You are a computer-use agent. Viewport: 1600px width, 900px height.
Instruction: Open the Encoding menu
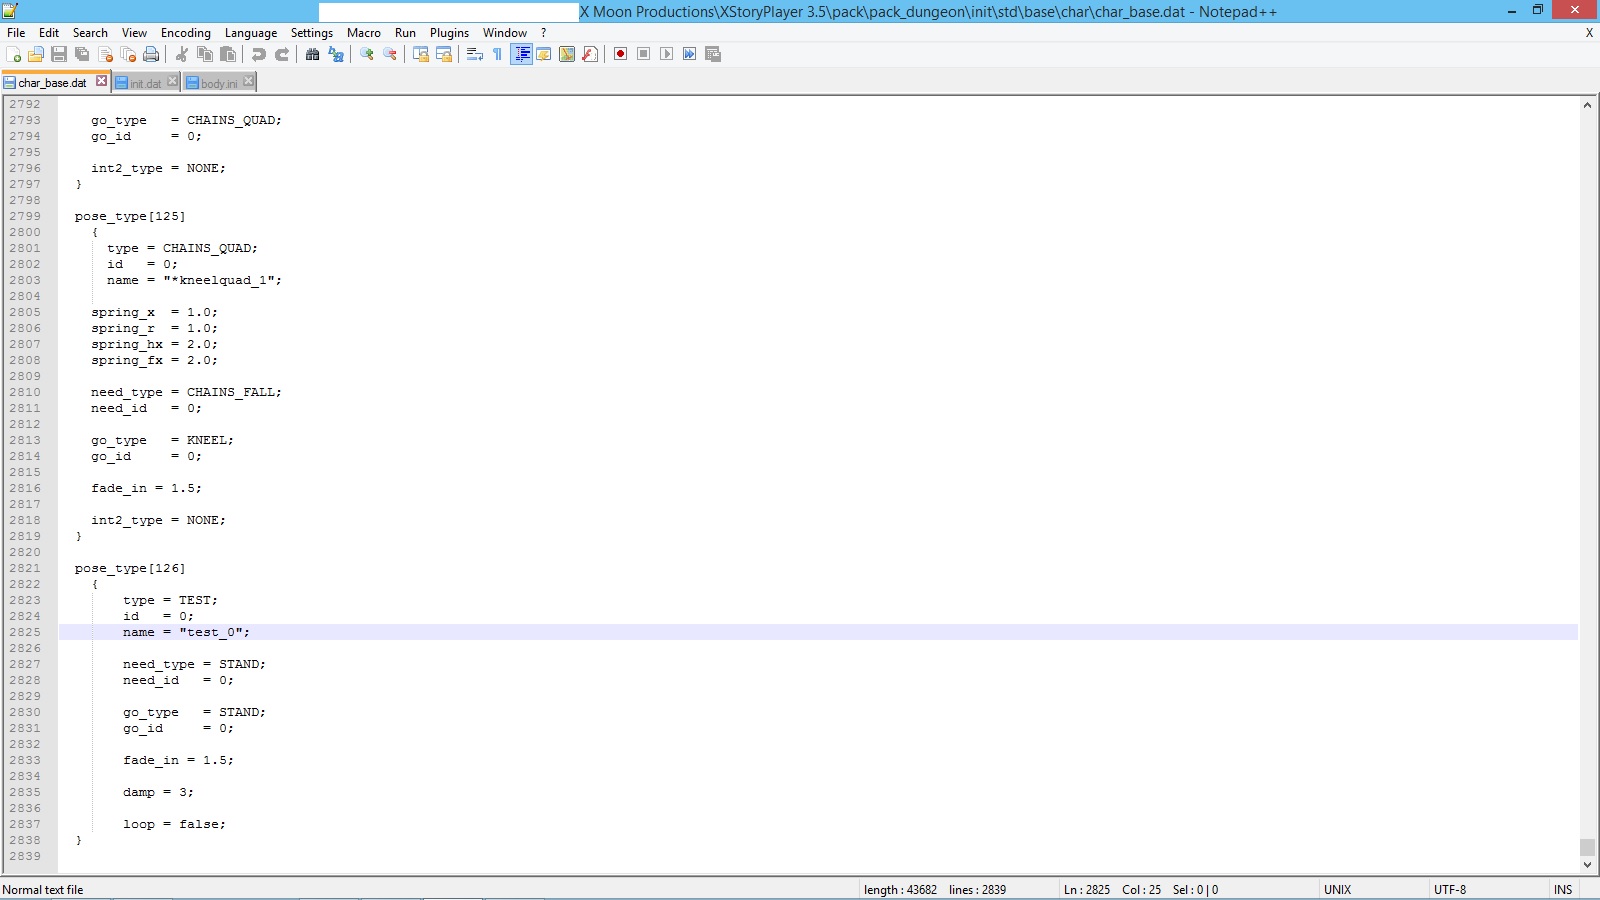tap(186, 33)
